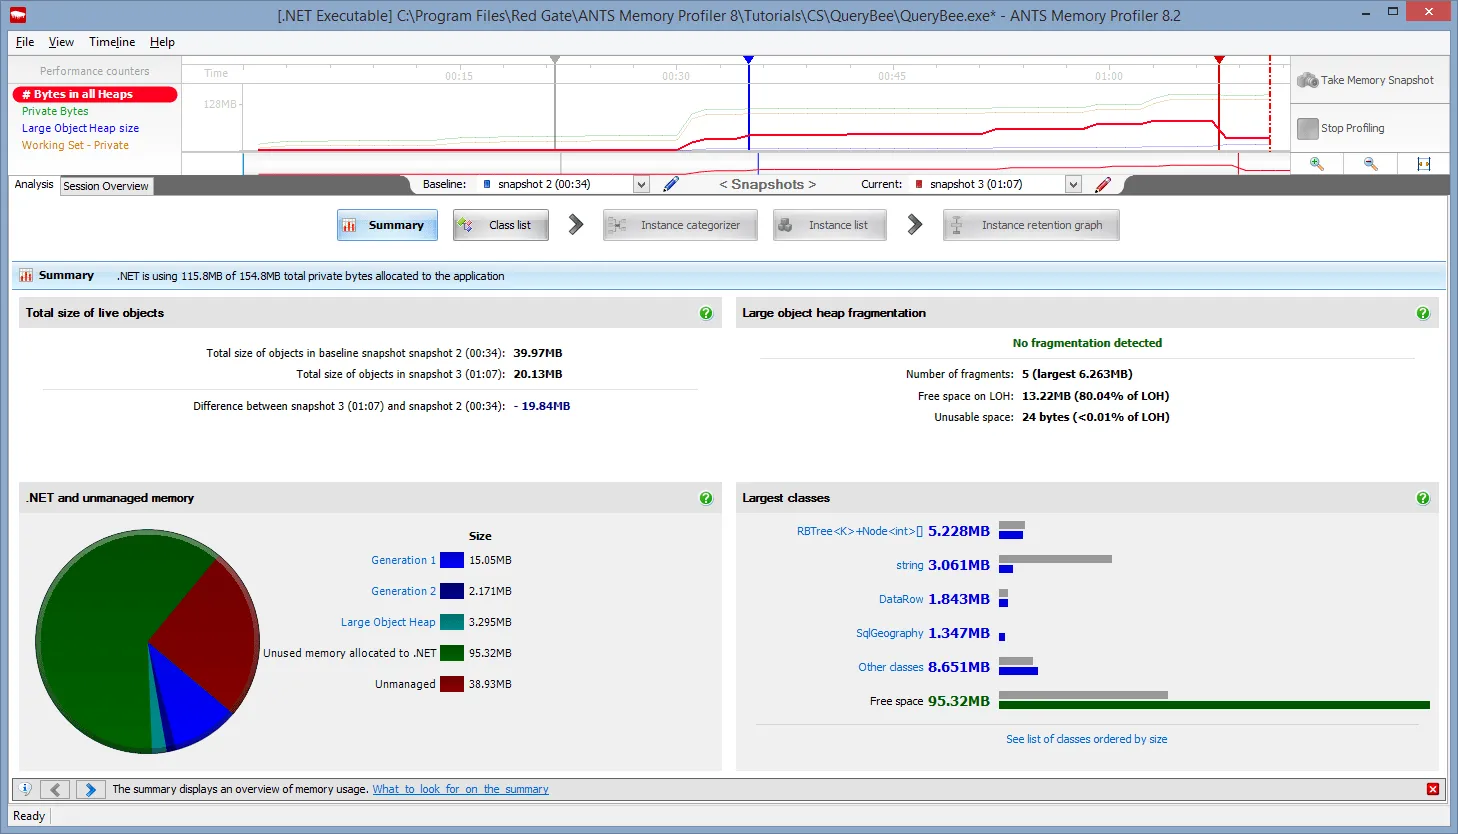Fit entire timeline into view

1422,163
